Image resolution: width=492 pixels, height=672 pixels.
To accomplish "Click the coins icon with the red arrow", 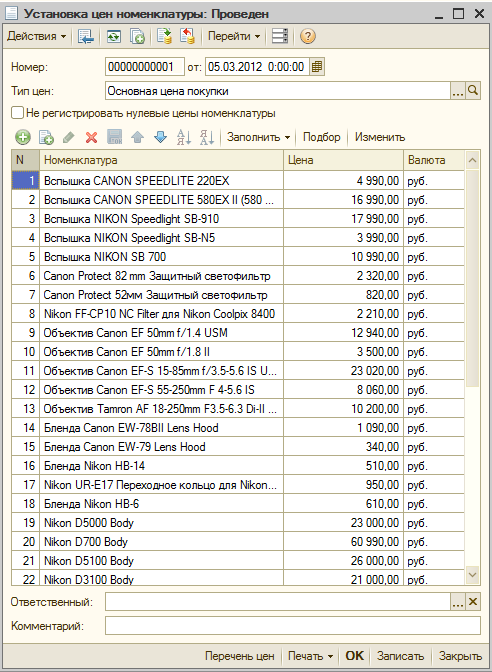I will coord(187,36).
